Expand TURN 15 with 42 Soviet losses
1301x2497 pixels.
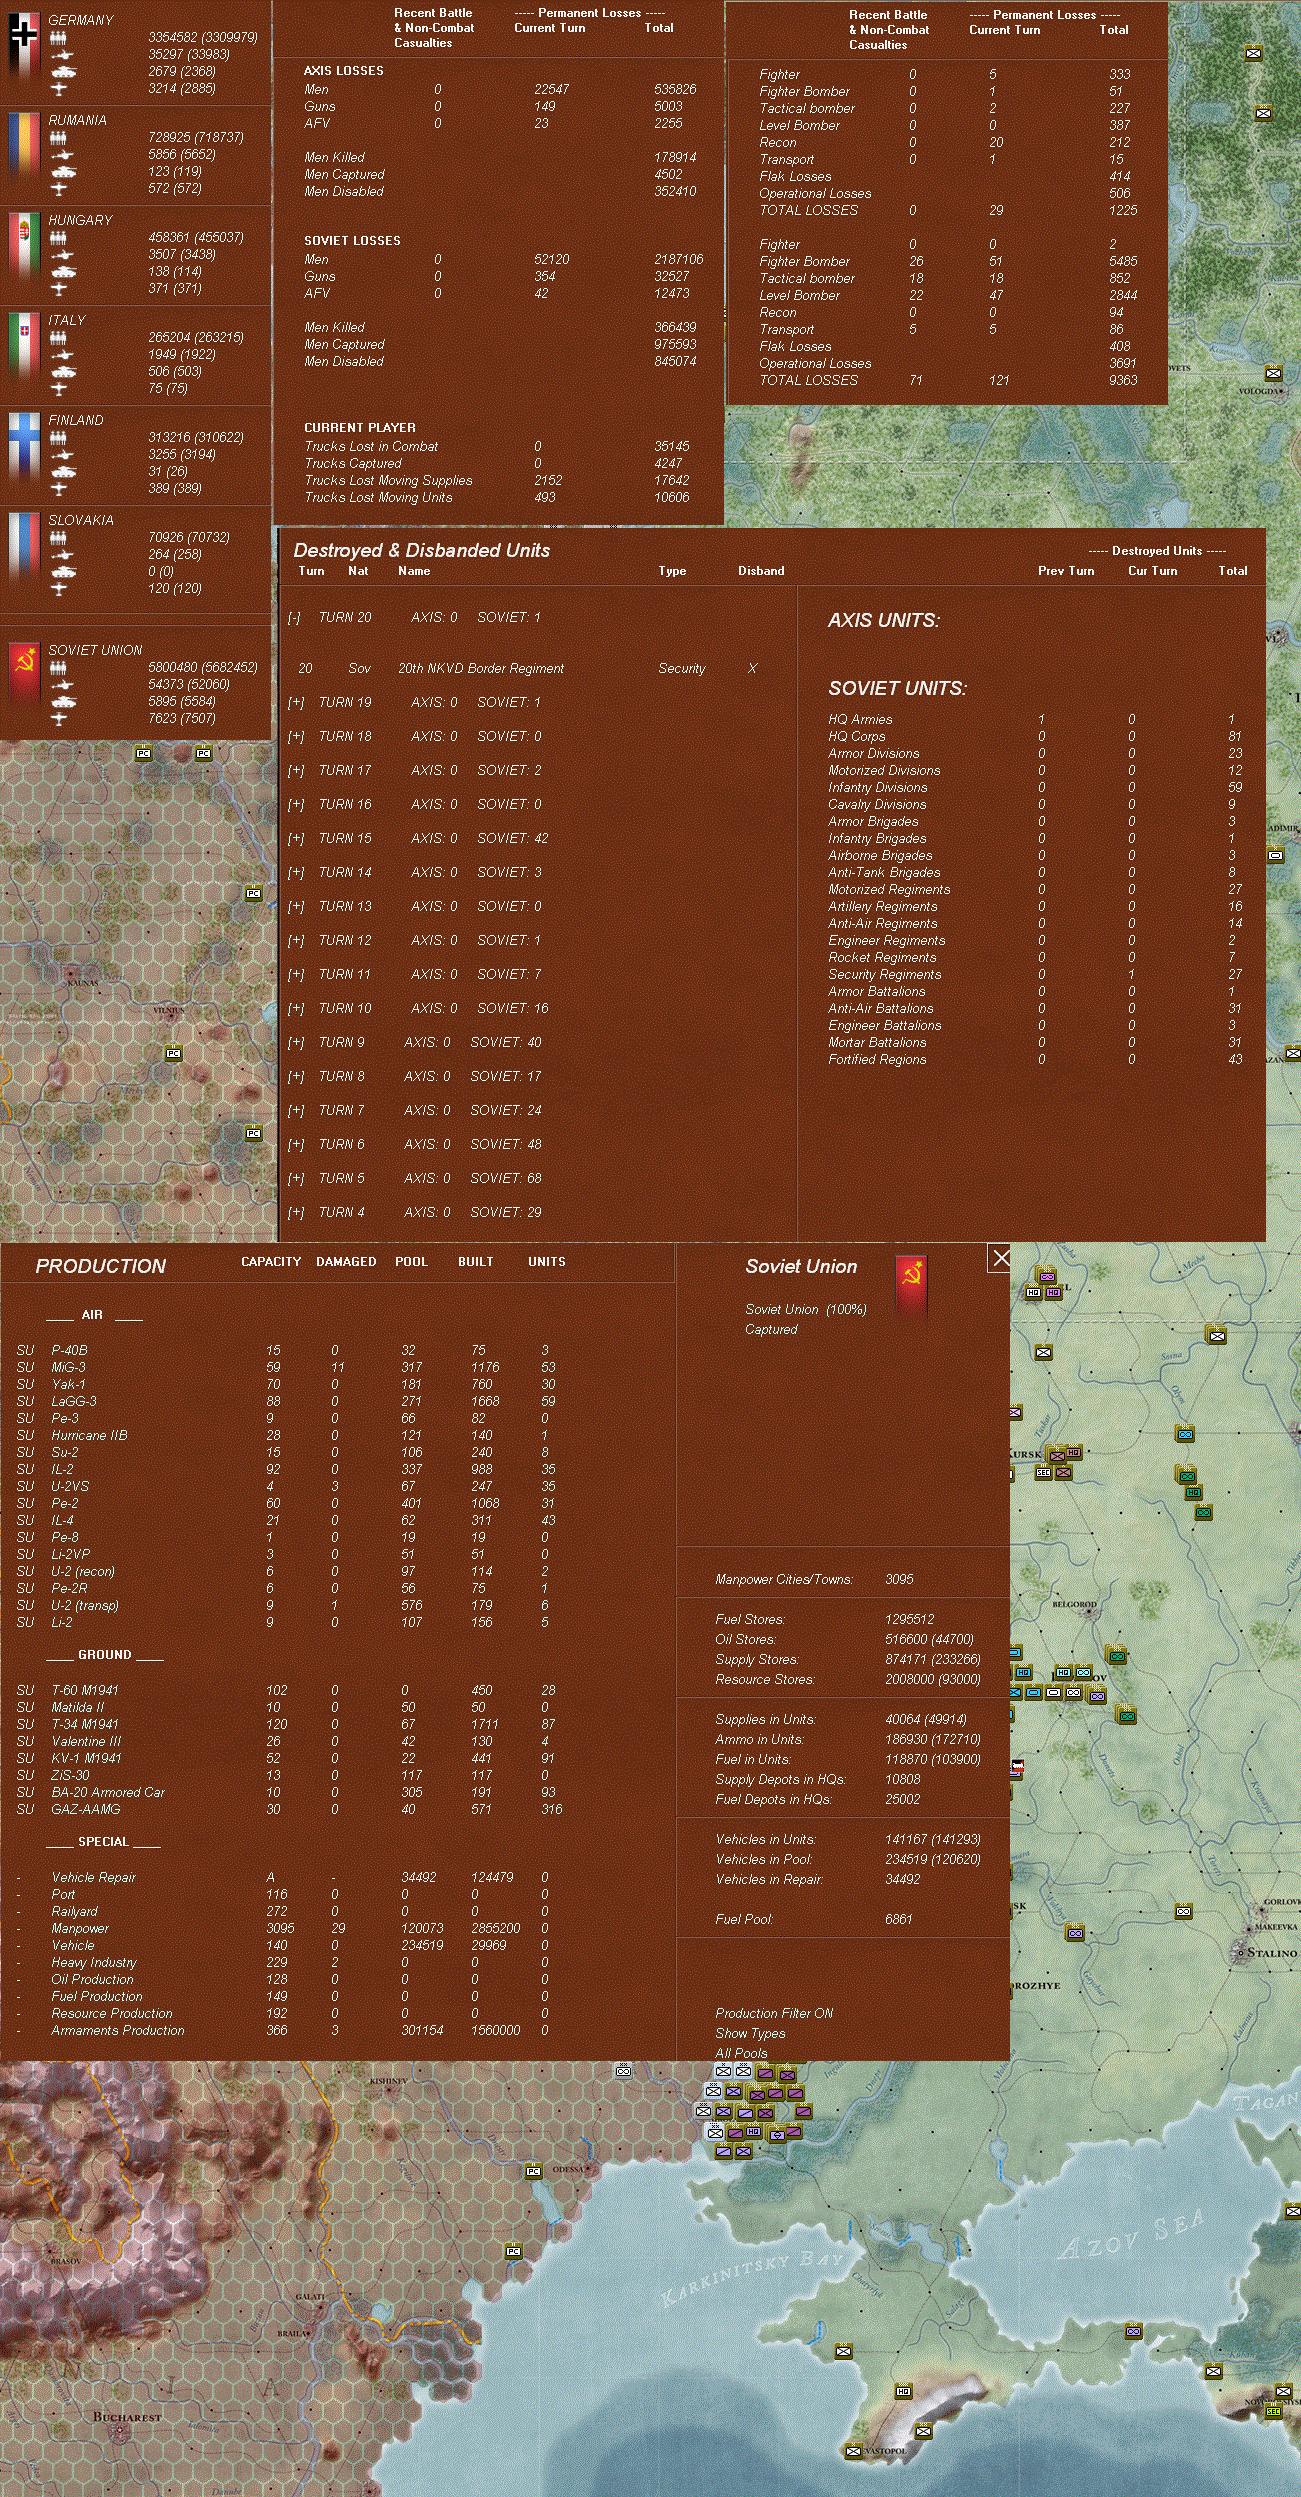[x=295, y=839]
